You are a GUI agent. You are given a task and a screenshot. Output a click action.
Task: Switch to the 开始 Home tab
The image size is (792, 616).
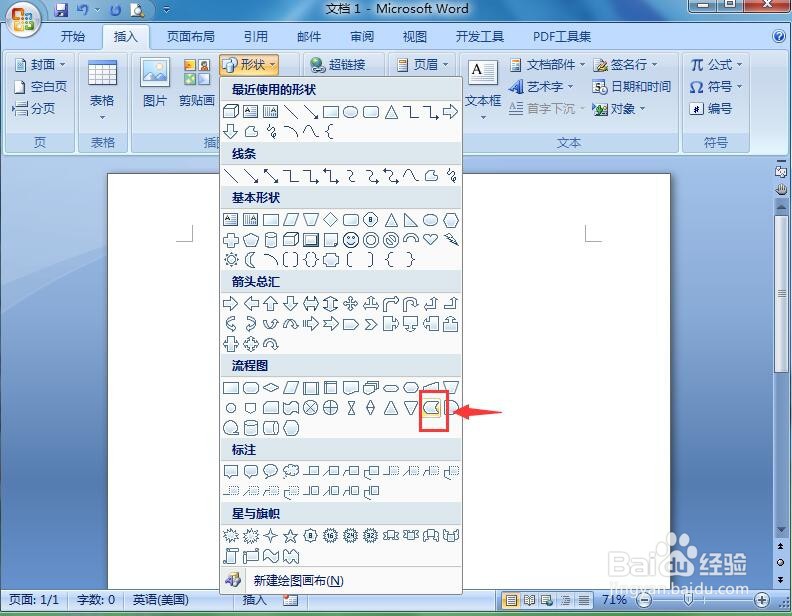point(73,36)
